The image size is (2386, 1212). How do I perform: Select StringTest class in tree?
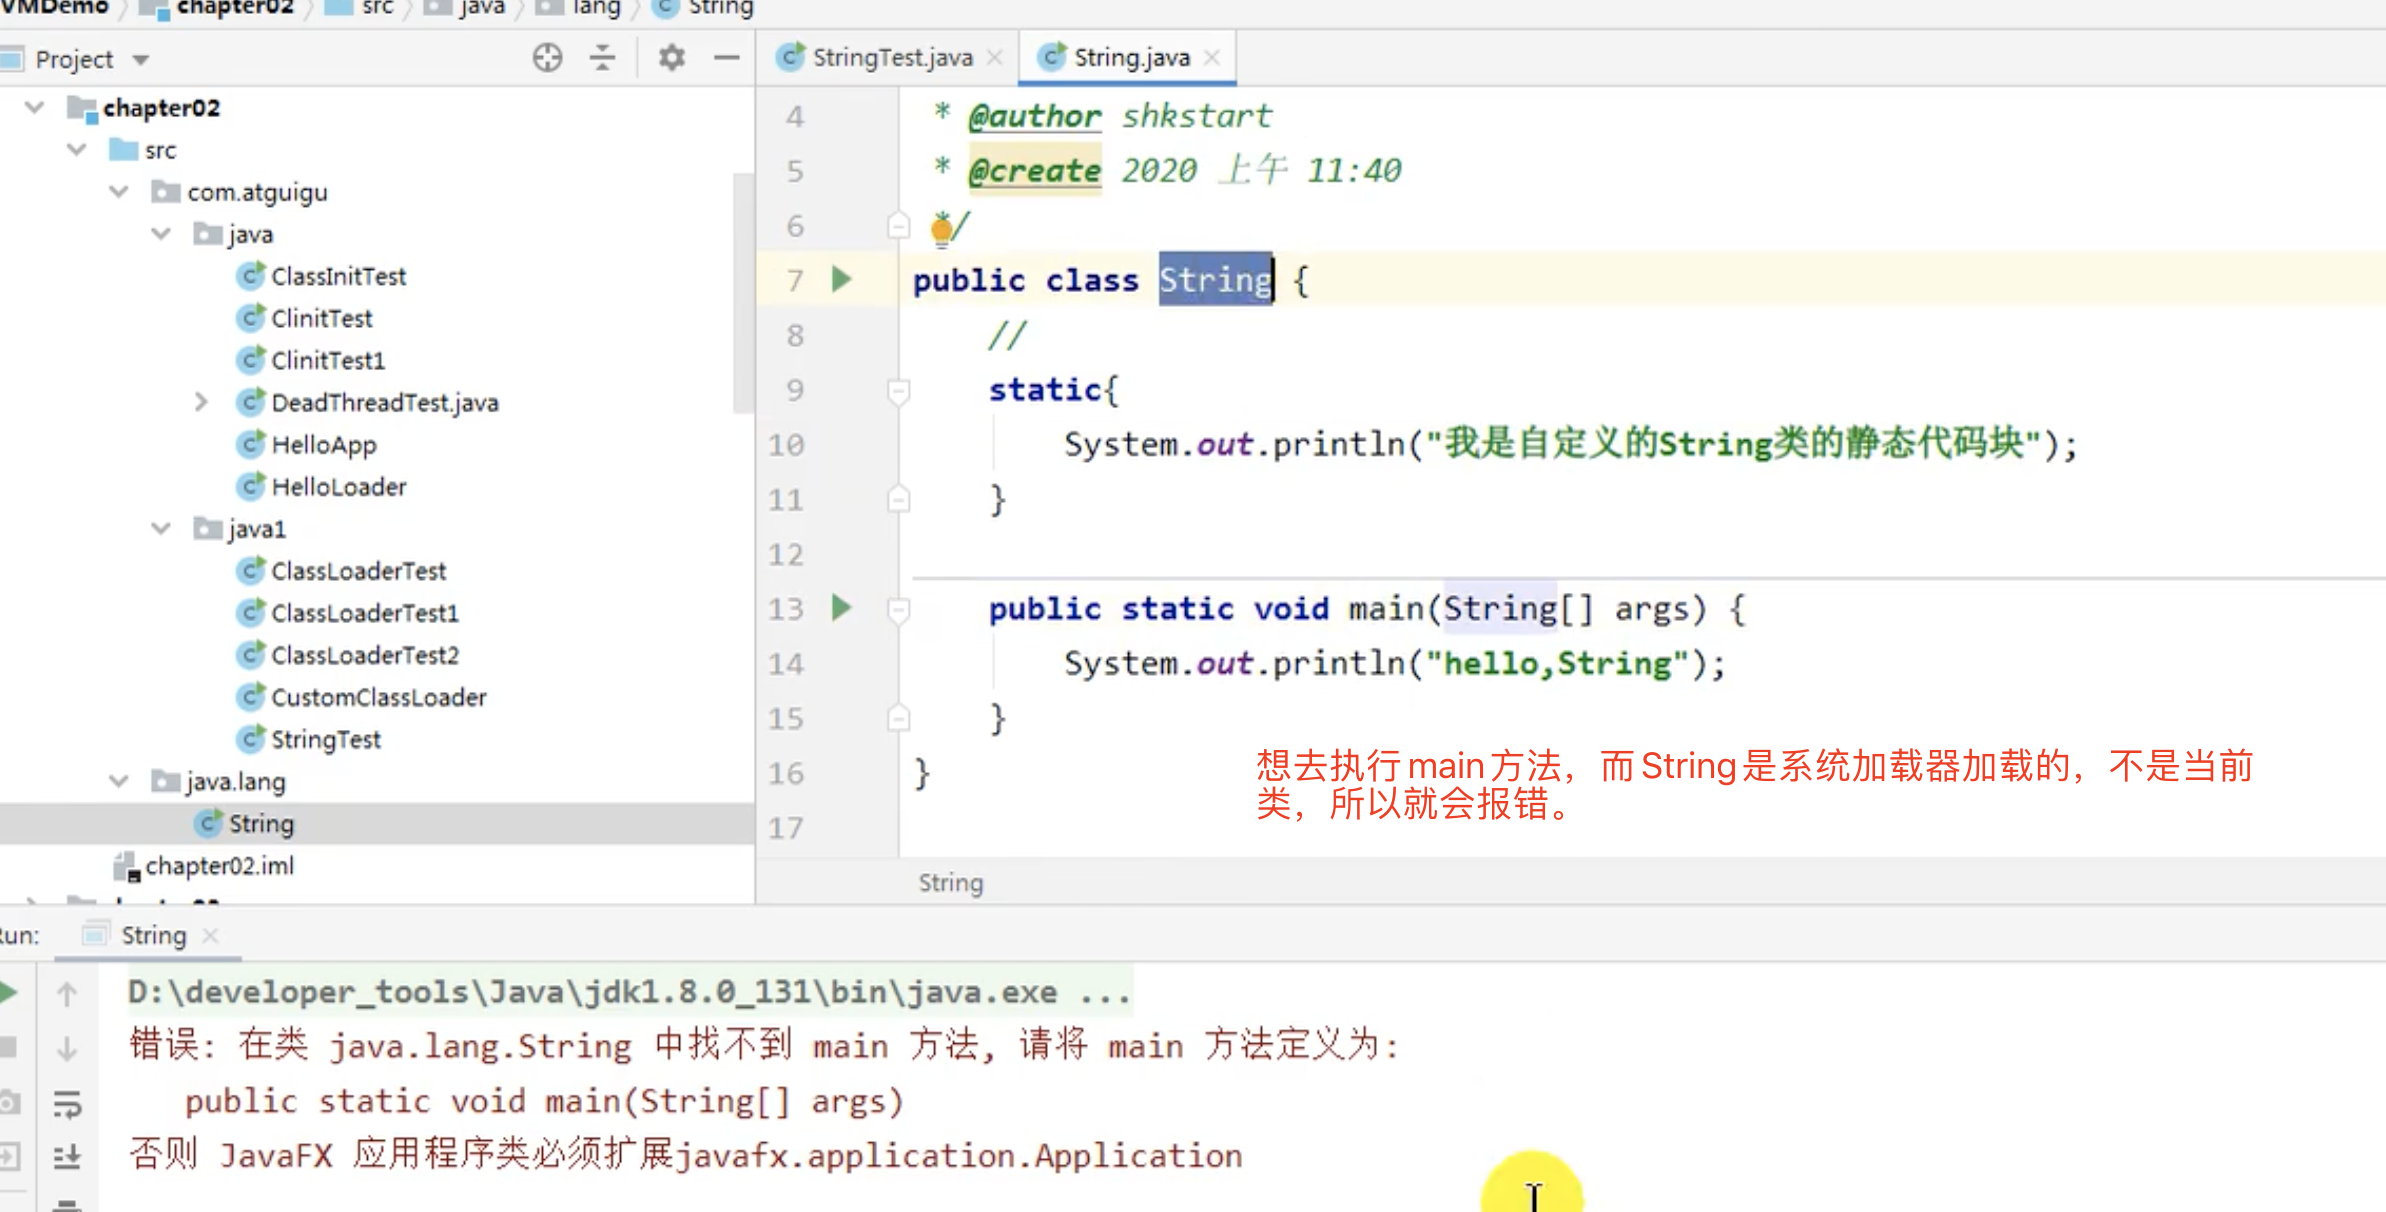(x=326, y=739)
